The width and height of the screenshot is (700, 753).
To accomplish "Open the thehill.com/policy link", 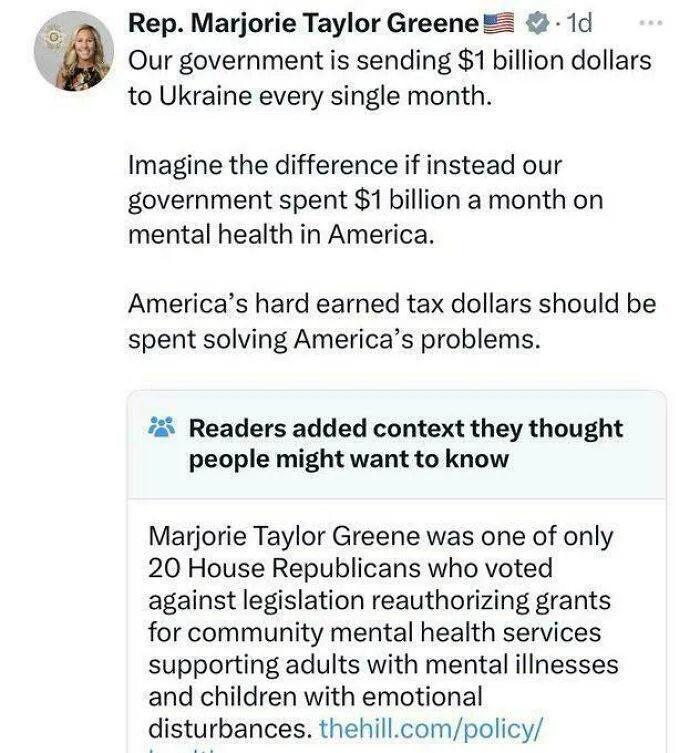I will point(430,727).
